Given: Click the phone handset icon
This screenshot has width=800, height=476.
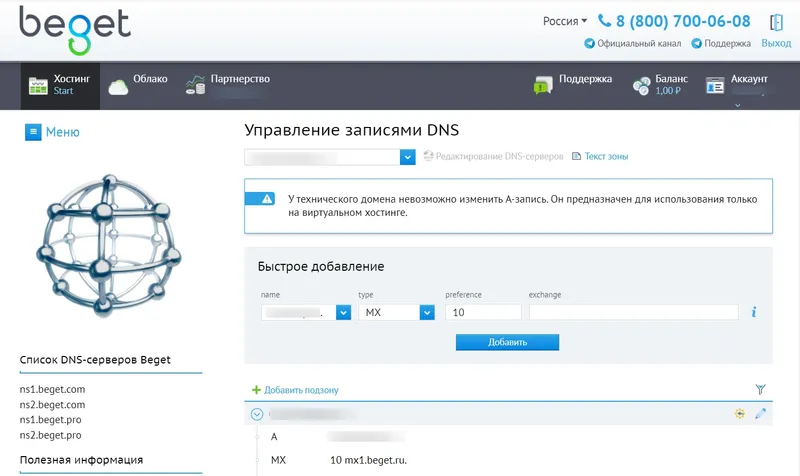Looking at the screenshot, I should pos(604,20).
